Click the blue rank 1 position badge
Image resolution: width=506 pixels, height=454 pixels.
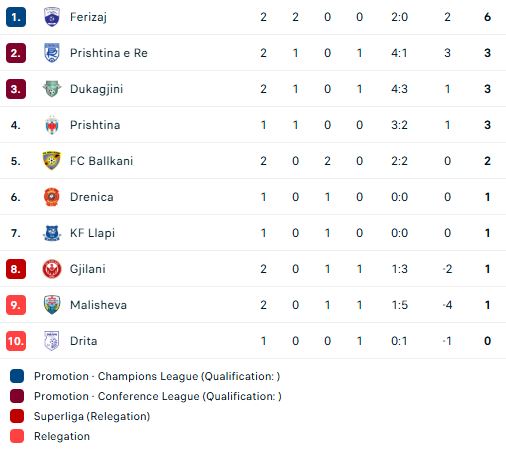pos(16,17)
